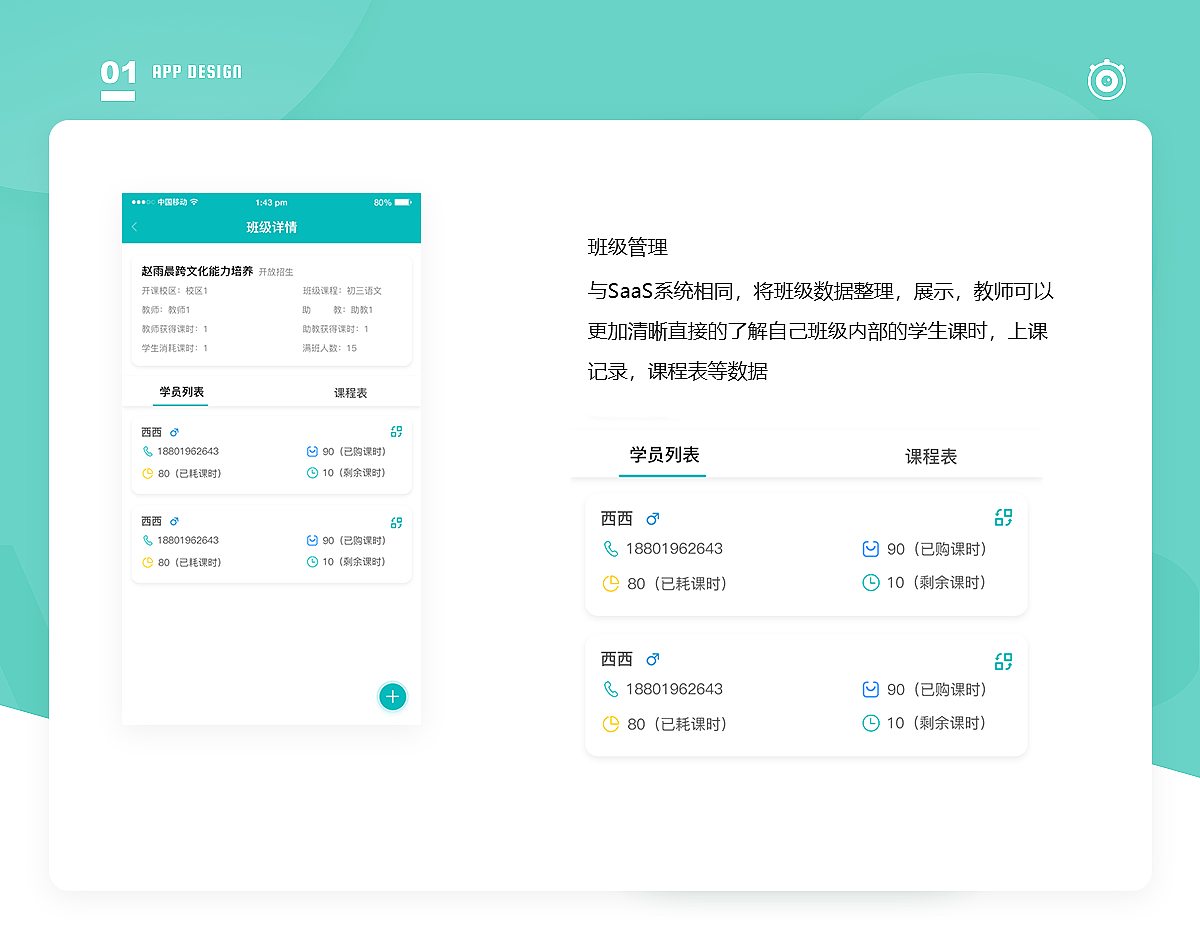
Task: Tap 中国移动 carrier label in status bar
Action: [x=172, y=202]
